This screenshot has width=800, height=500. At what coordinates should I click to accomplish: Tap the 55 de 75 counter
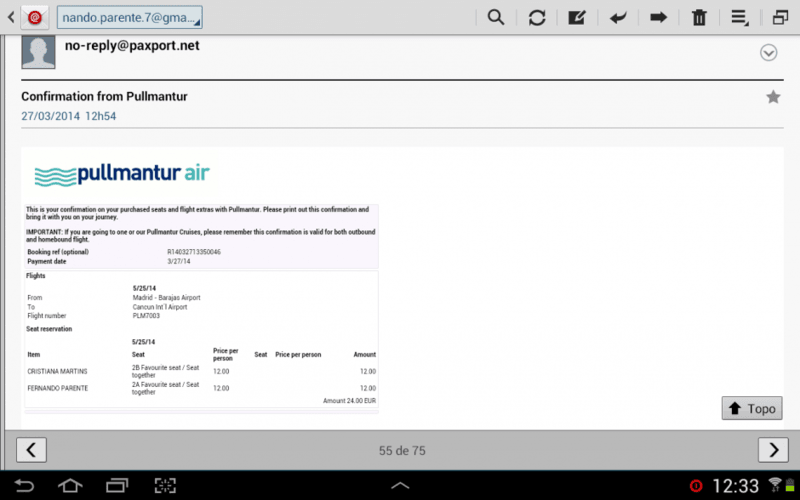(402, 451)
